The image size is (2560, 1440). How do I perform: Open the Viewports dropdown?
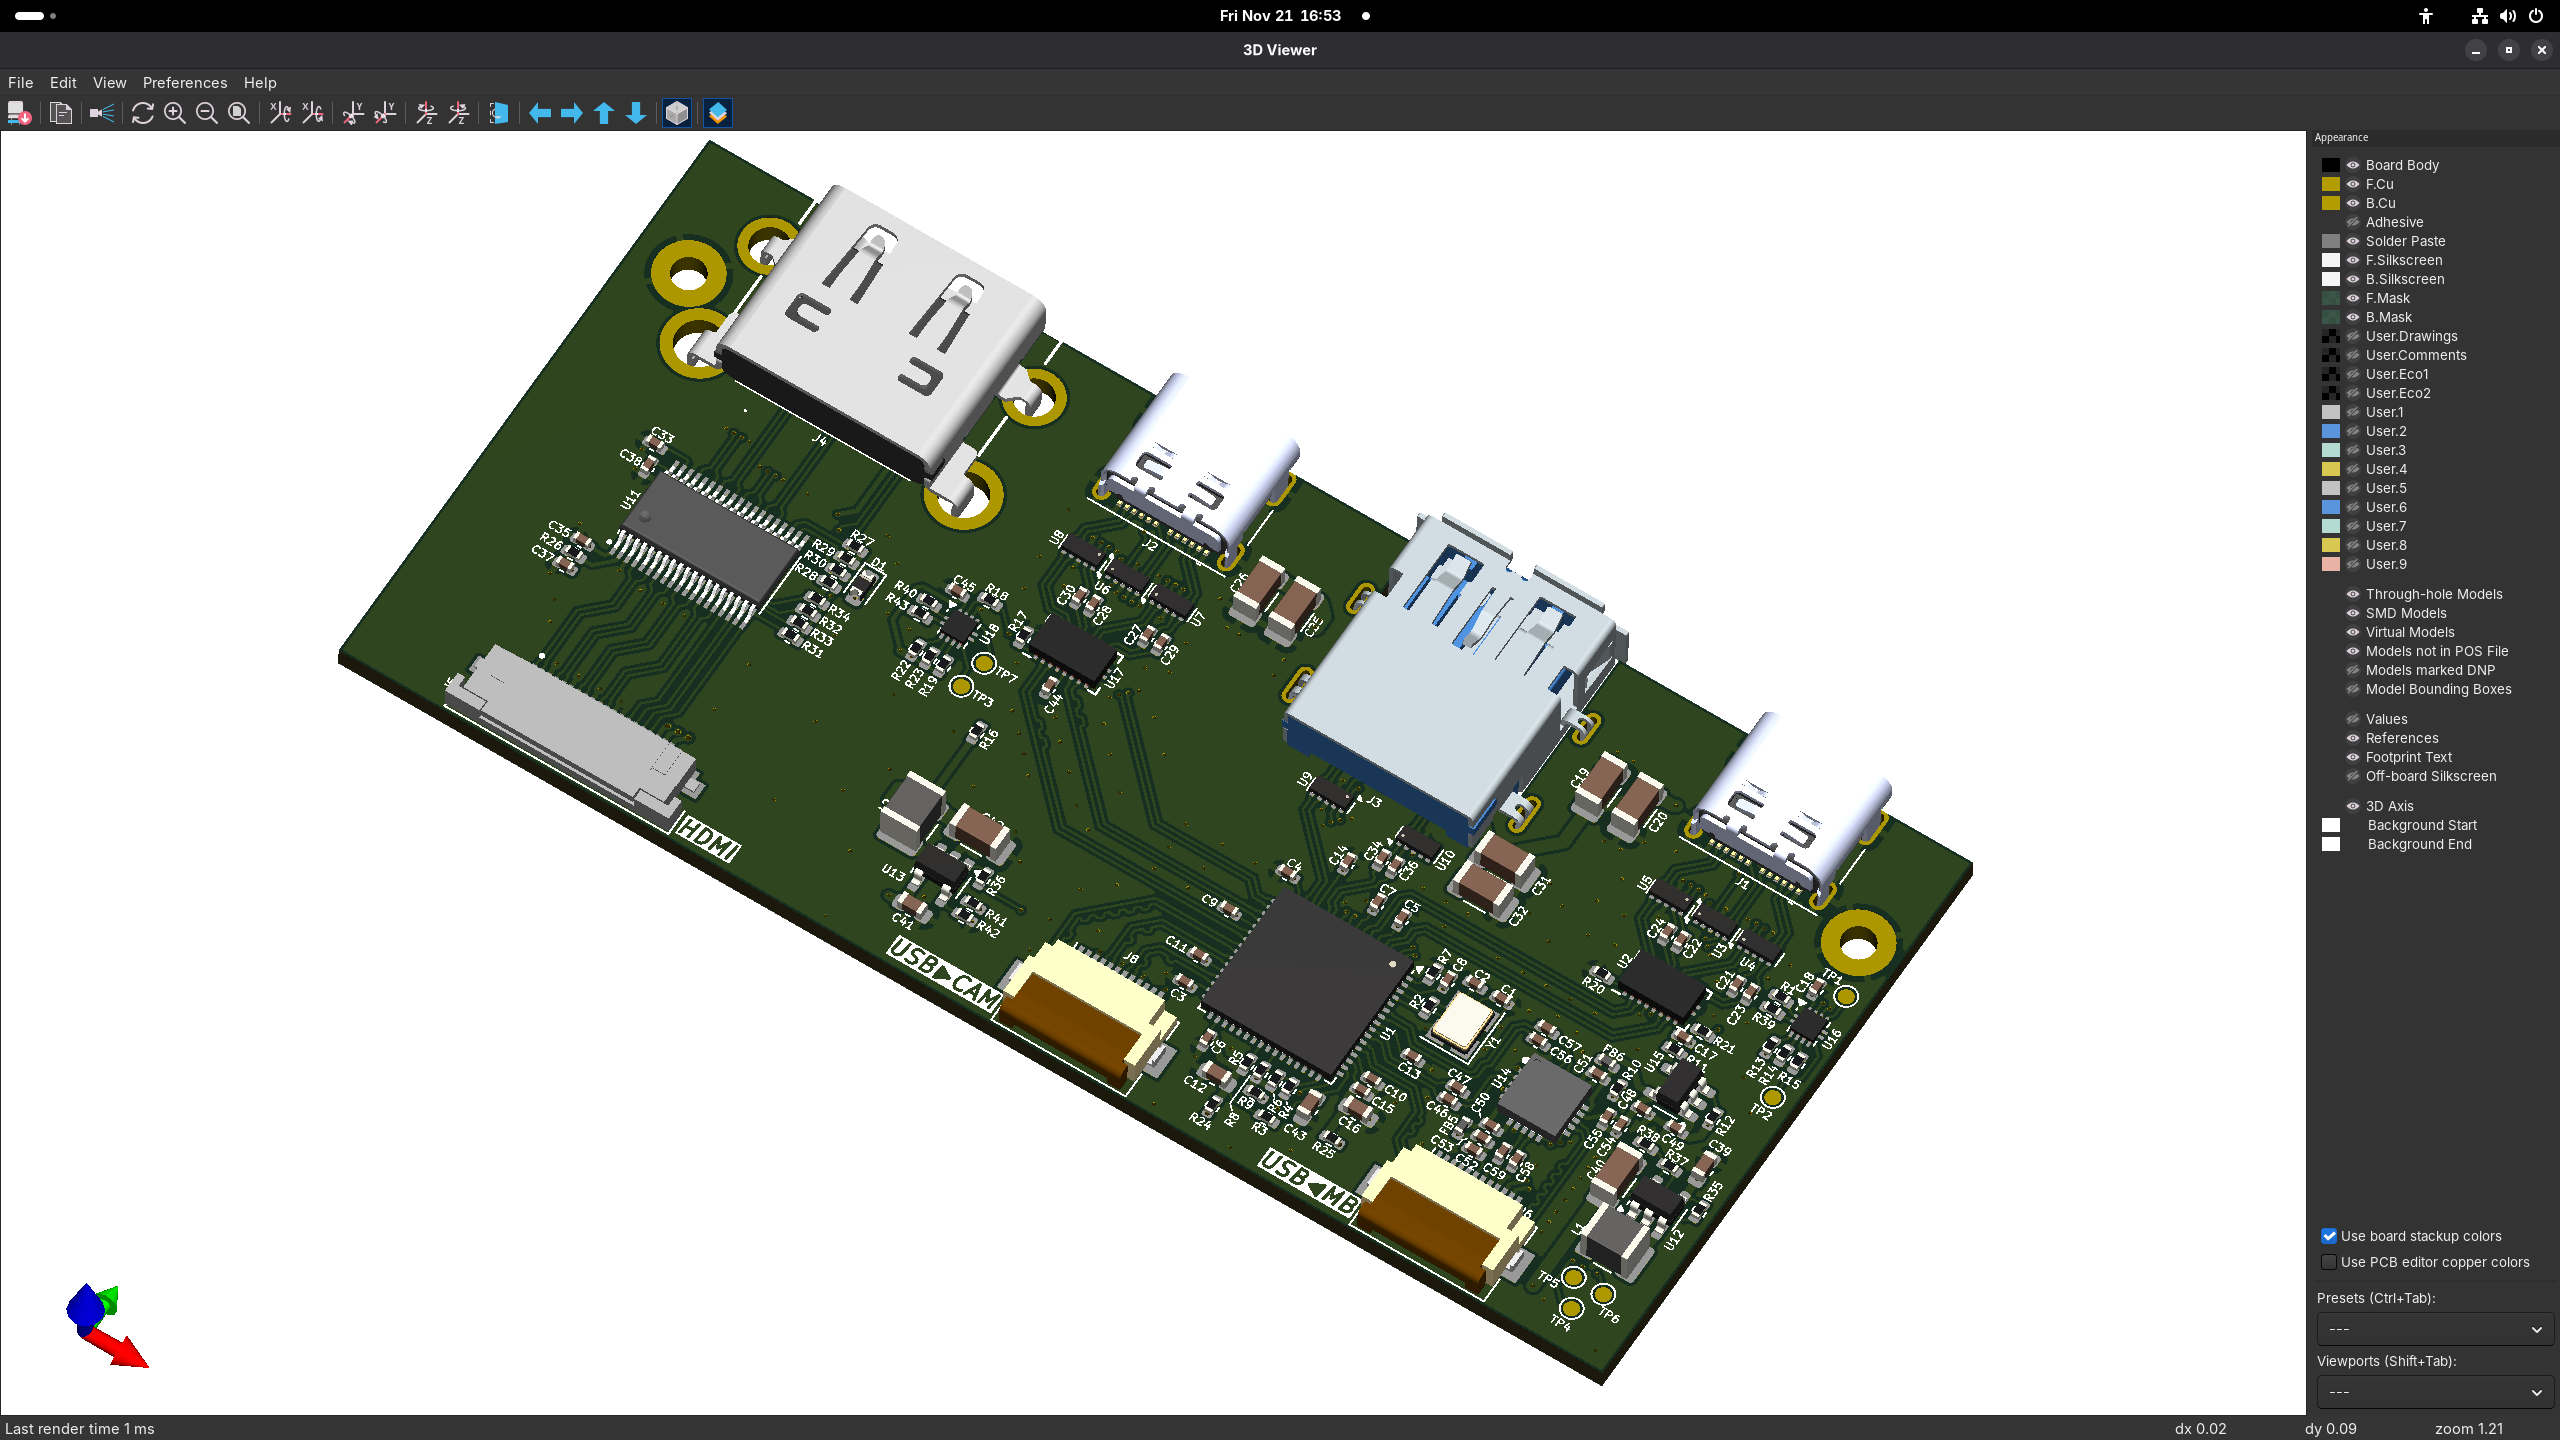(x=2434, y=1392)
